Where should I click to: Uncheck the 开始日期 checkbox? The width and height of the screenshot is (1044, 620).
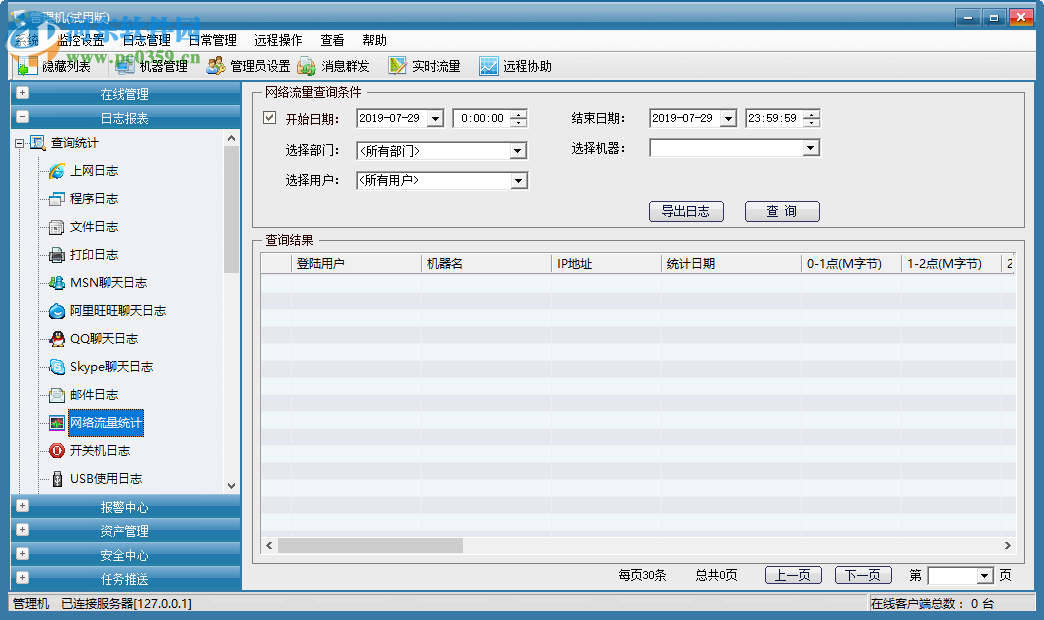click(268, 117)
